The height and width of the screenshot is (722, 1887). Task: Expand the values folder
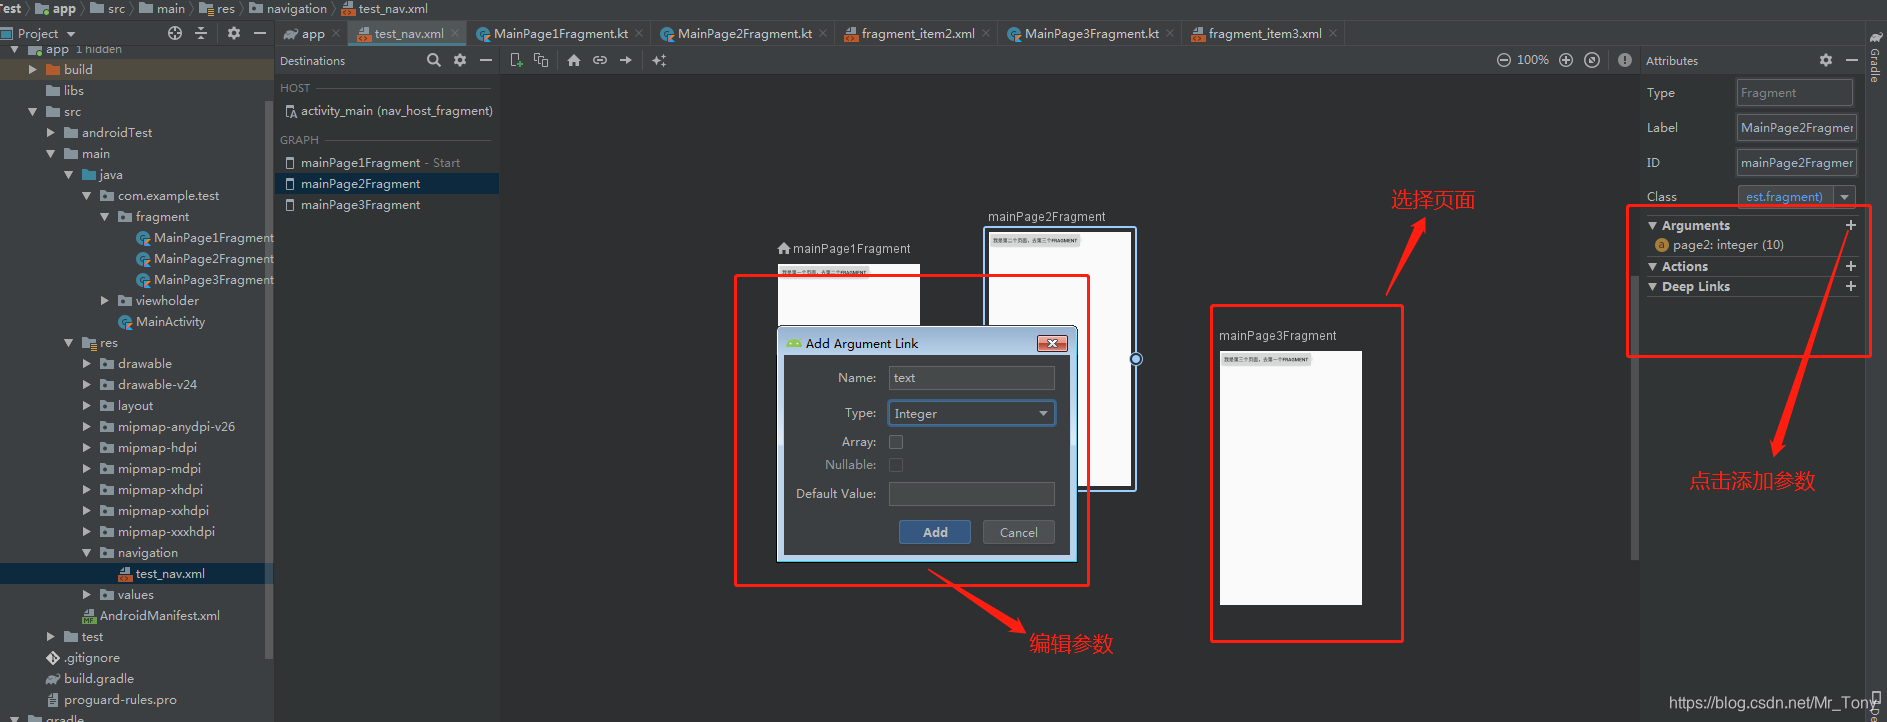87,595
